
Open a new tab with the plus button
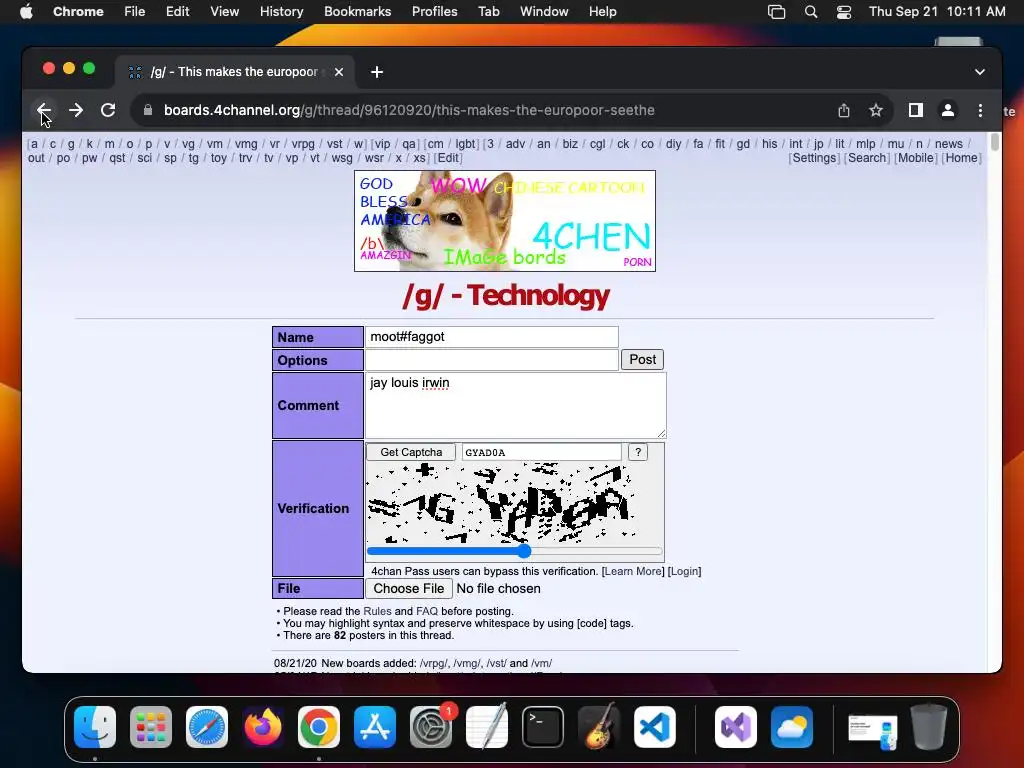click(x=377, y=72)
